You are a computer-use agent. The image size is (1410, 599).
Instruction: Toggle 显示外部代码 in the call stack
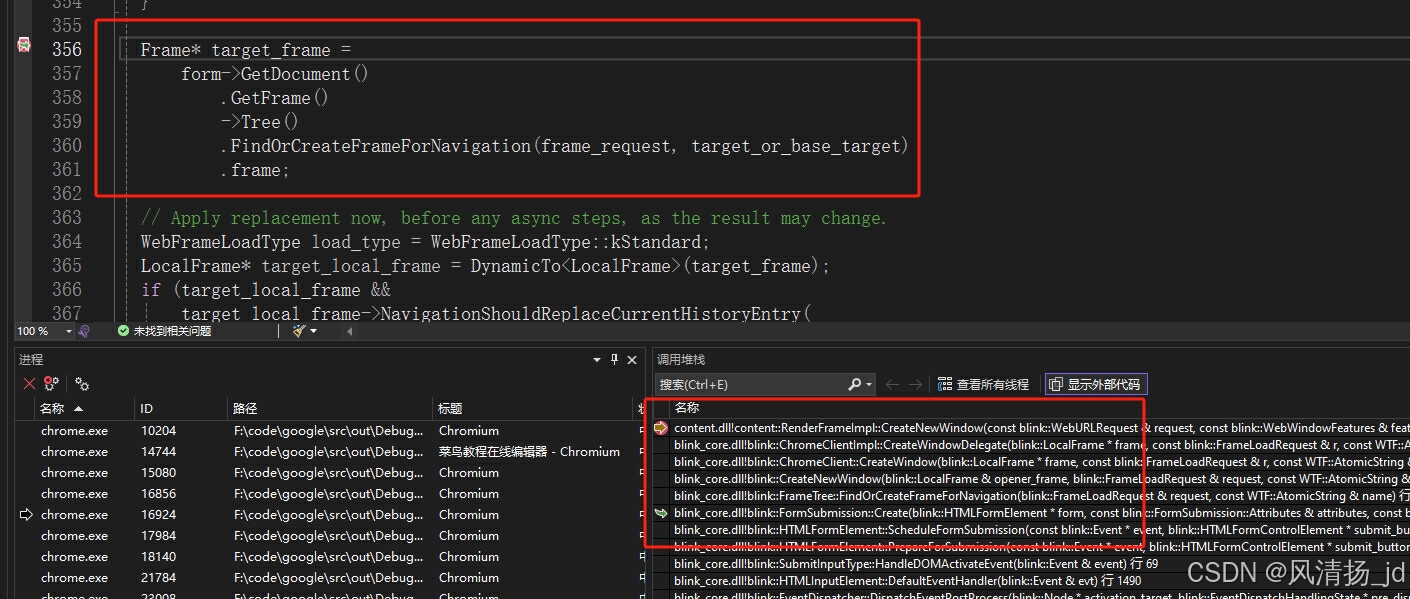[x=1095, y=384]
